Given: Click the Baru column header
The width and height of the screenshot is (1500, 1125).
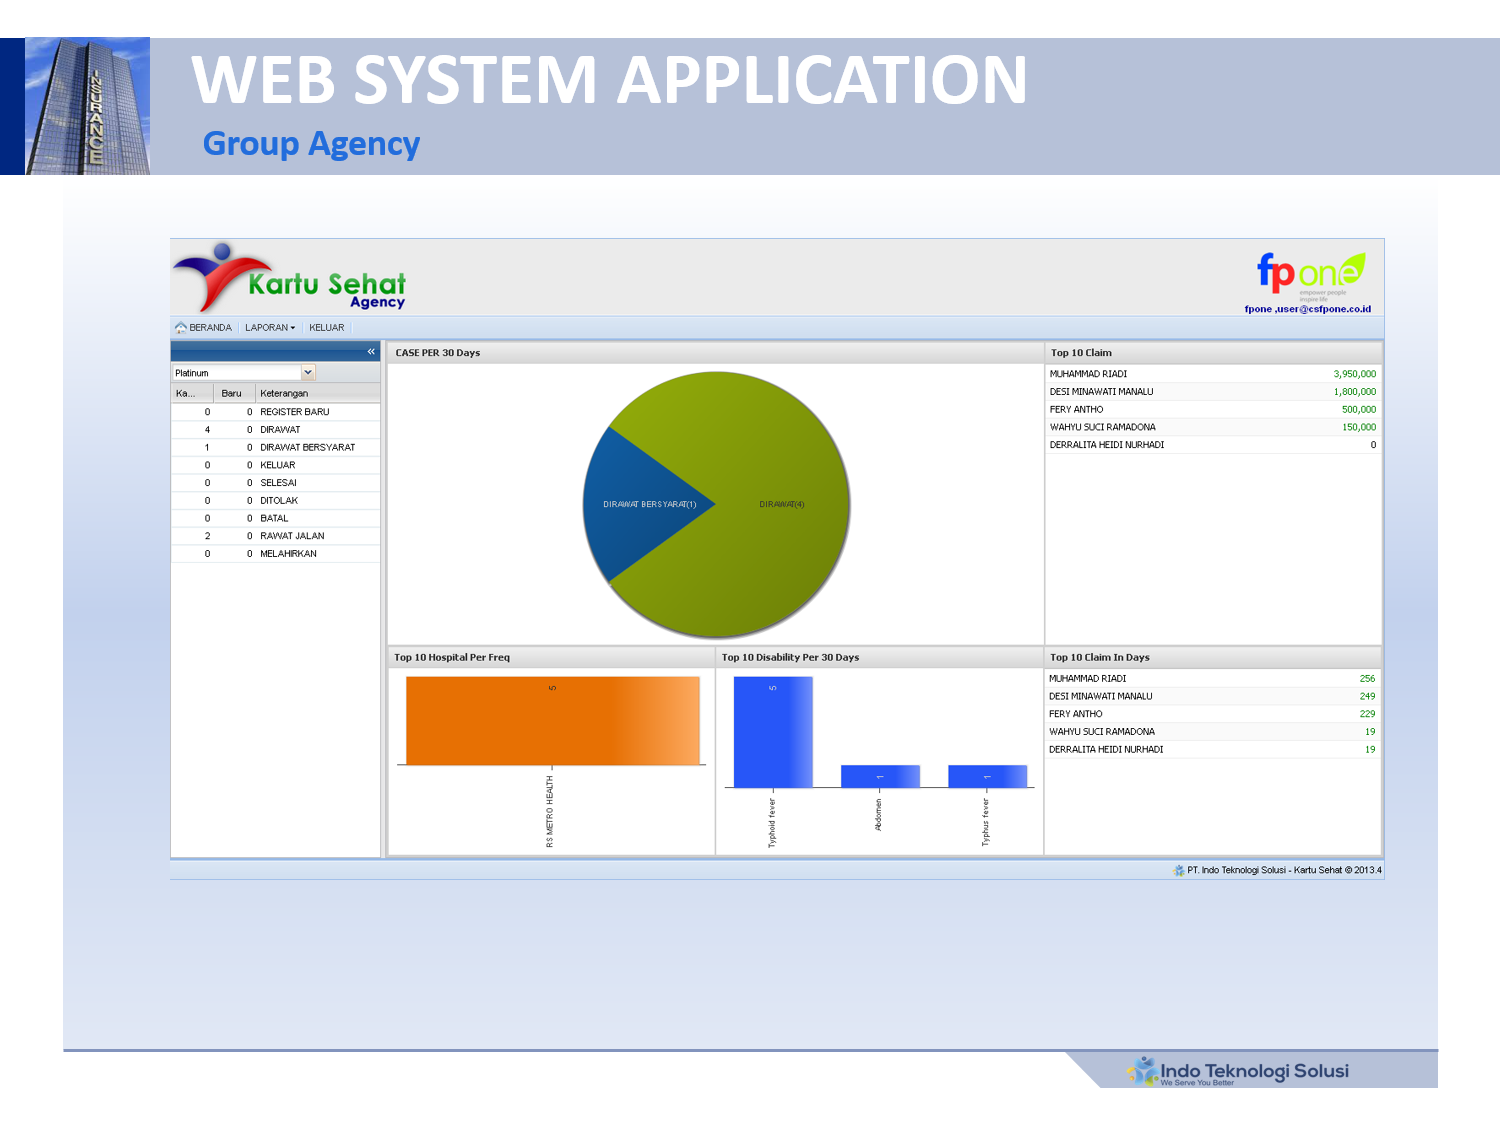Looking at the screenshot, I should 231,393.
